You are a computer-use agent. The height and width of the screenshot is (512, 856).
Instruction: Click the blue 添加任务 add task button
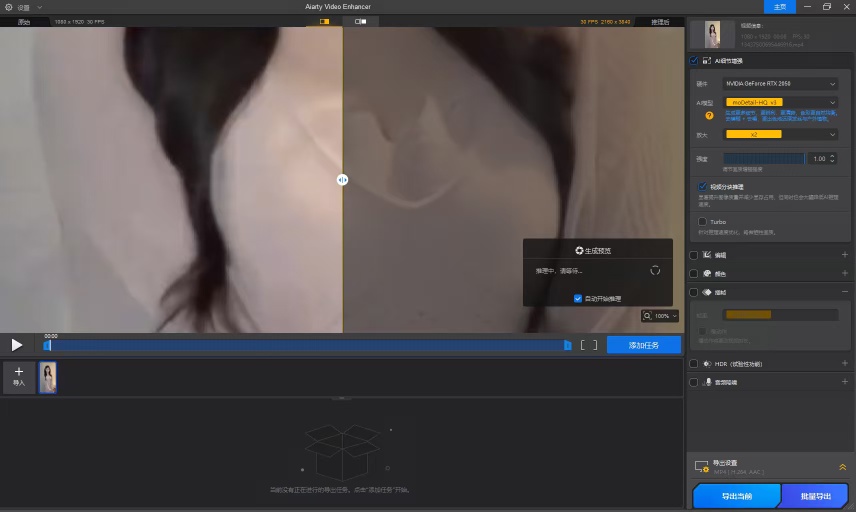pos(644,345)
